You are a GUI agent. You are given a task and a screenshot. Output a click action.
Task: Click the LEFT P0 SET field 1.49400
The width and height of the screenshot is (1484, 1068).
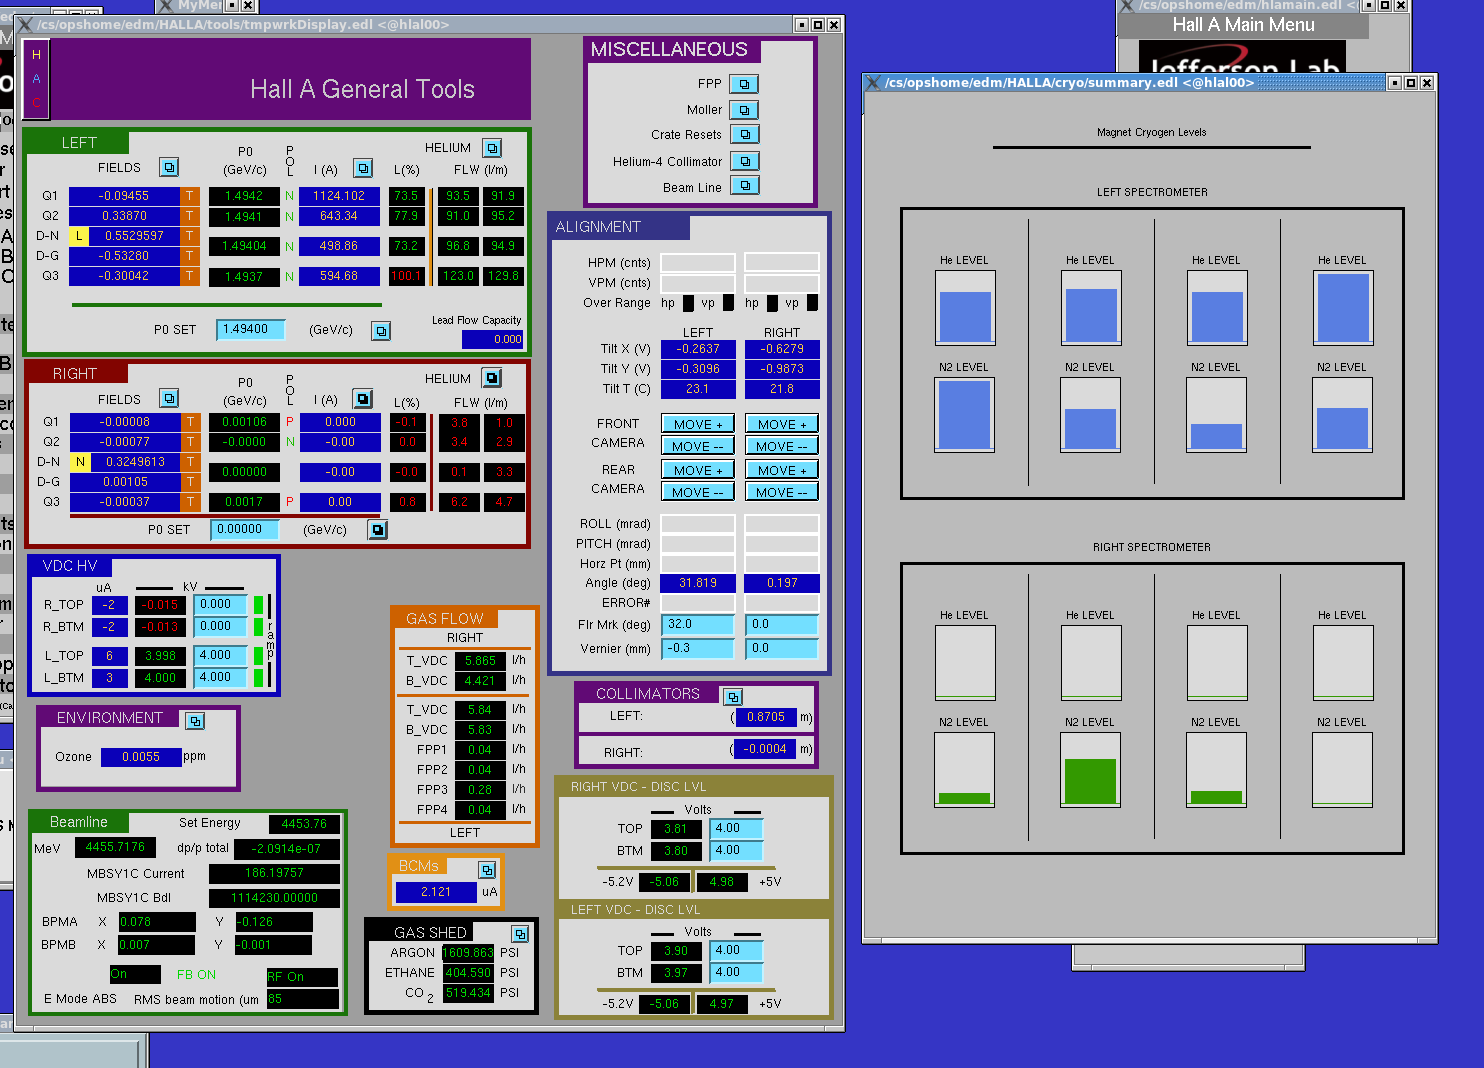[251, 329]
